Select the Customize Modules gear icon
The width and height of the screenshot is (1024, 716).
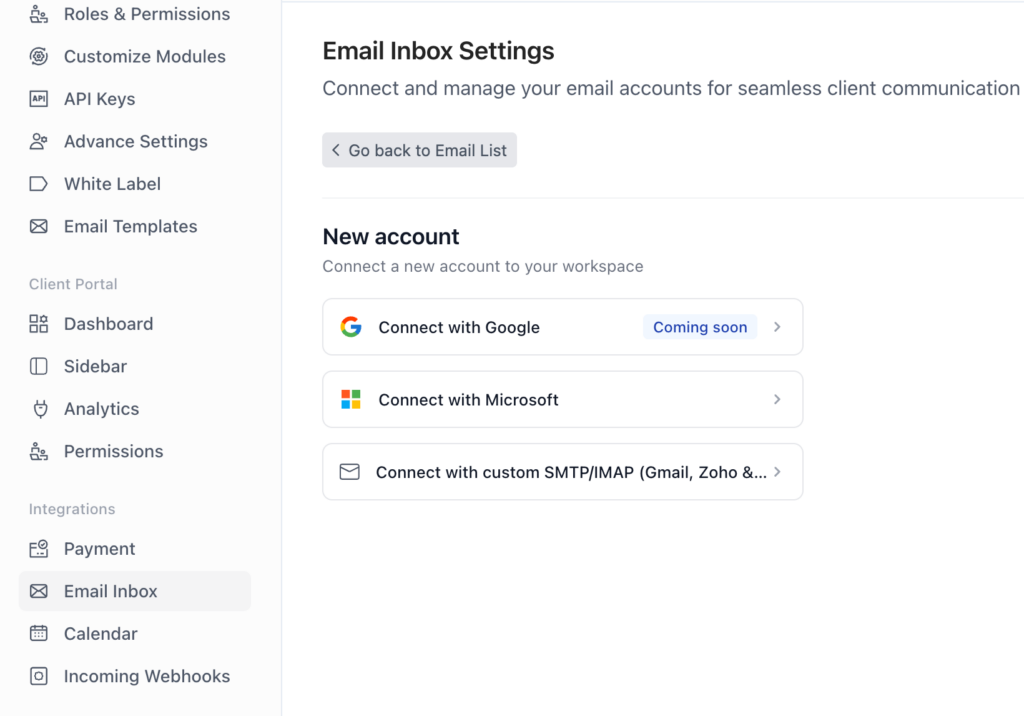point(37,56)
